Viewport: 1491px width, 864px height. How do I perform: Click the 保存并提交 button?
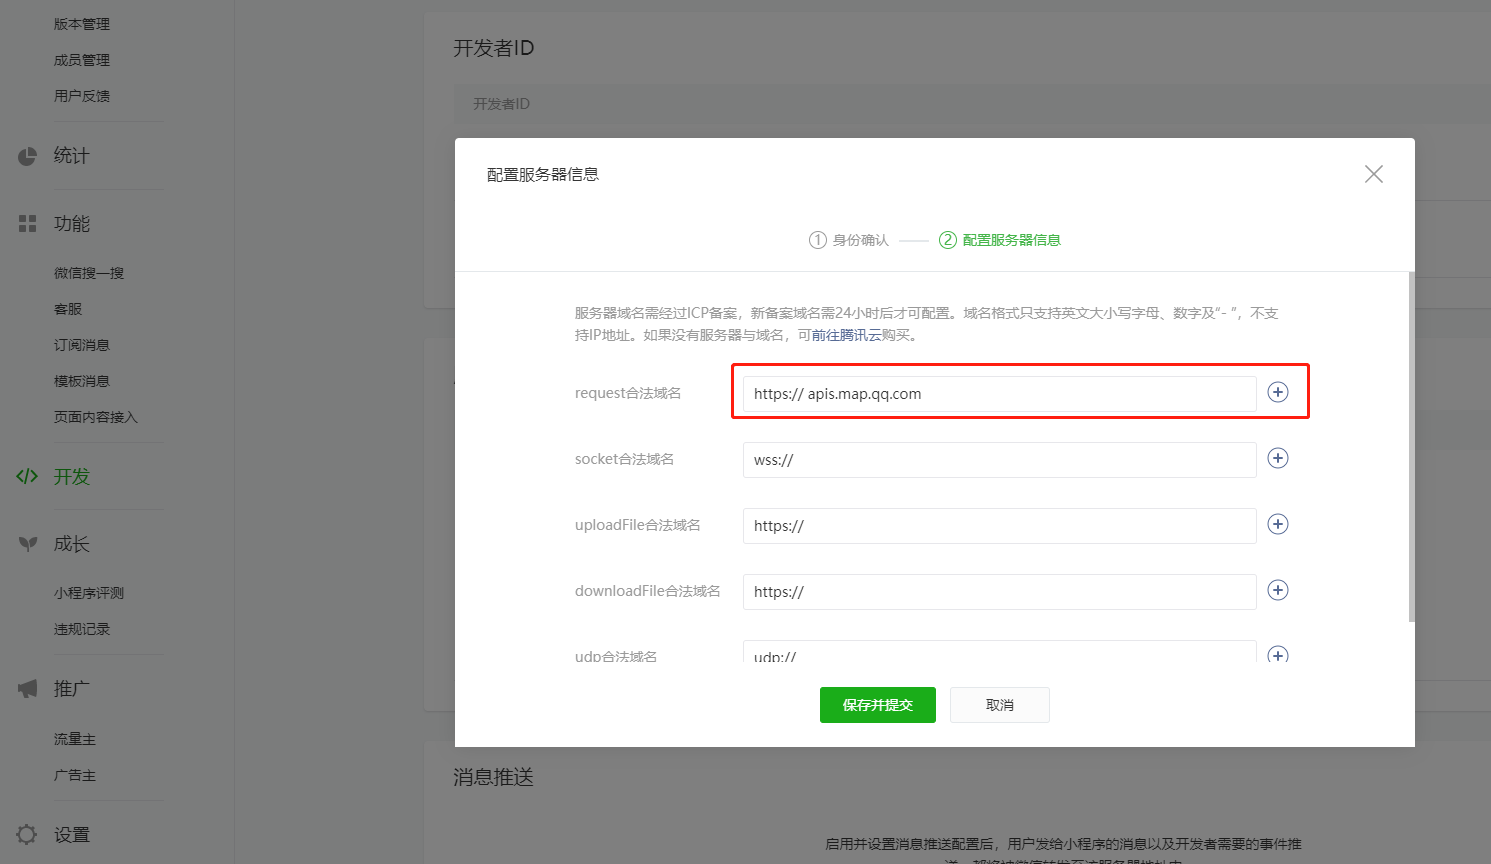(877, 705)
